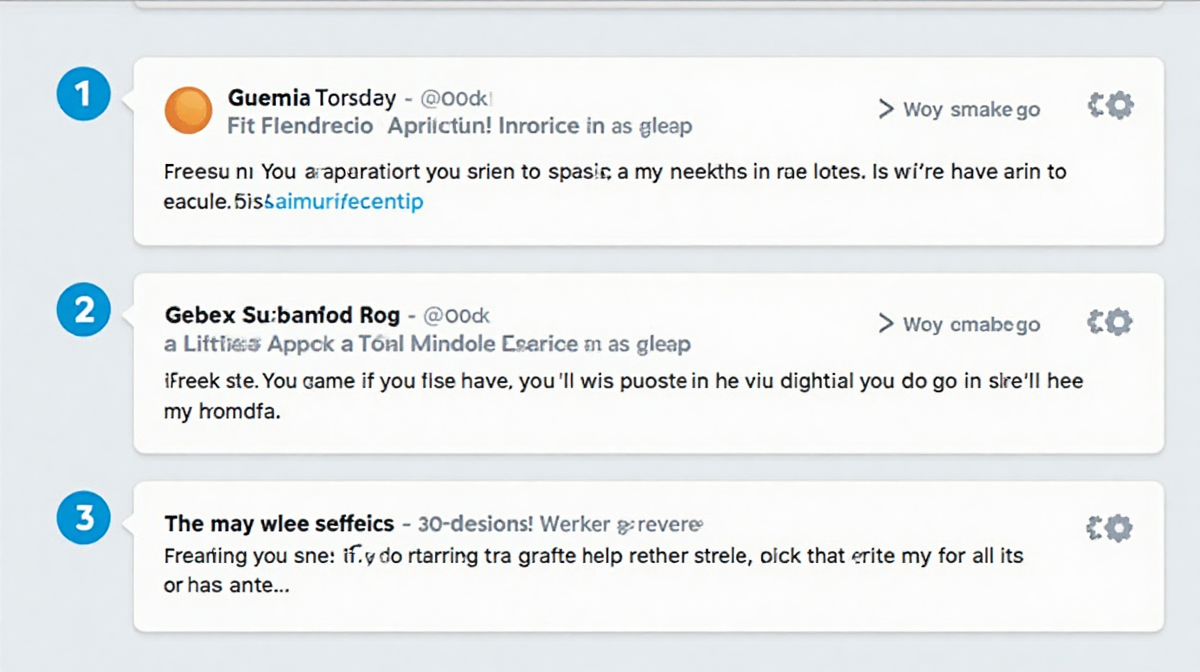Open "The may wlee seffeics" post title
1200x672 pixels.
tap(279, 524)
